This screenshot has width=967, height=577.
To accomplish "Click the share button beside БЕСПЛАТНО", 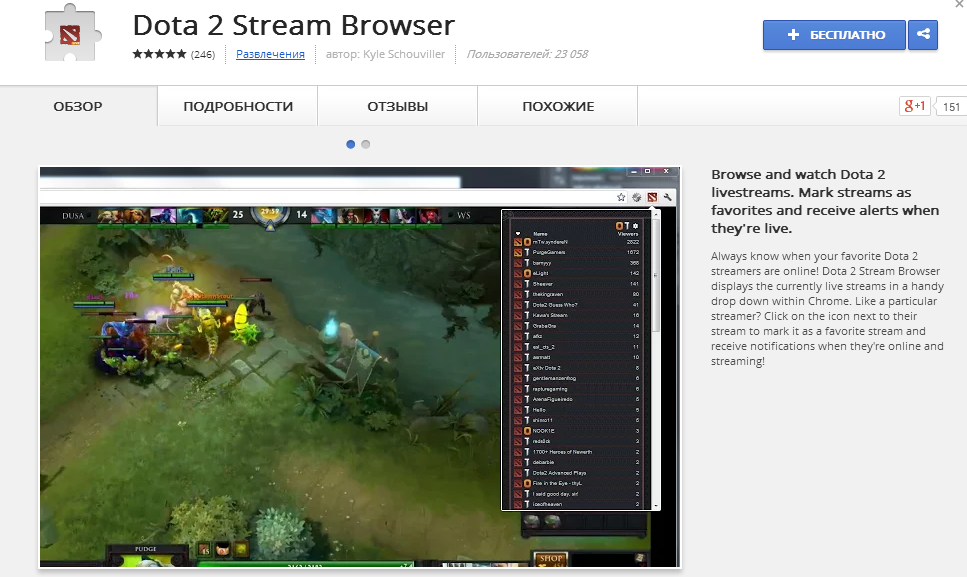I will 922,35.
